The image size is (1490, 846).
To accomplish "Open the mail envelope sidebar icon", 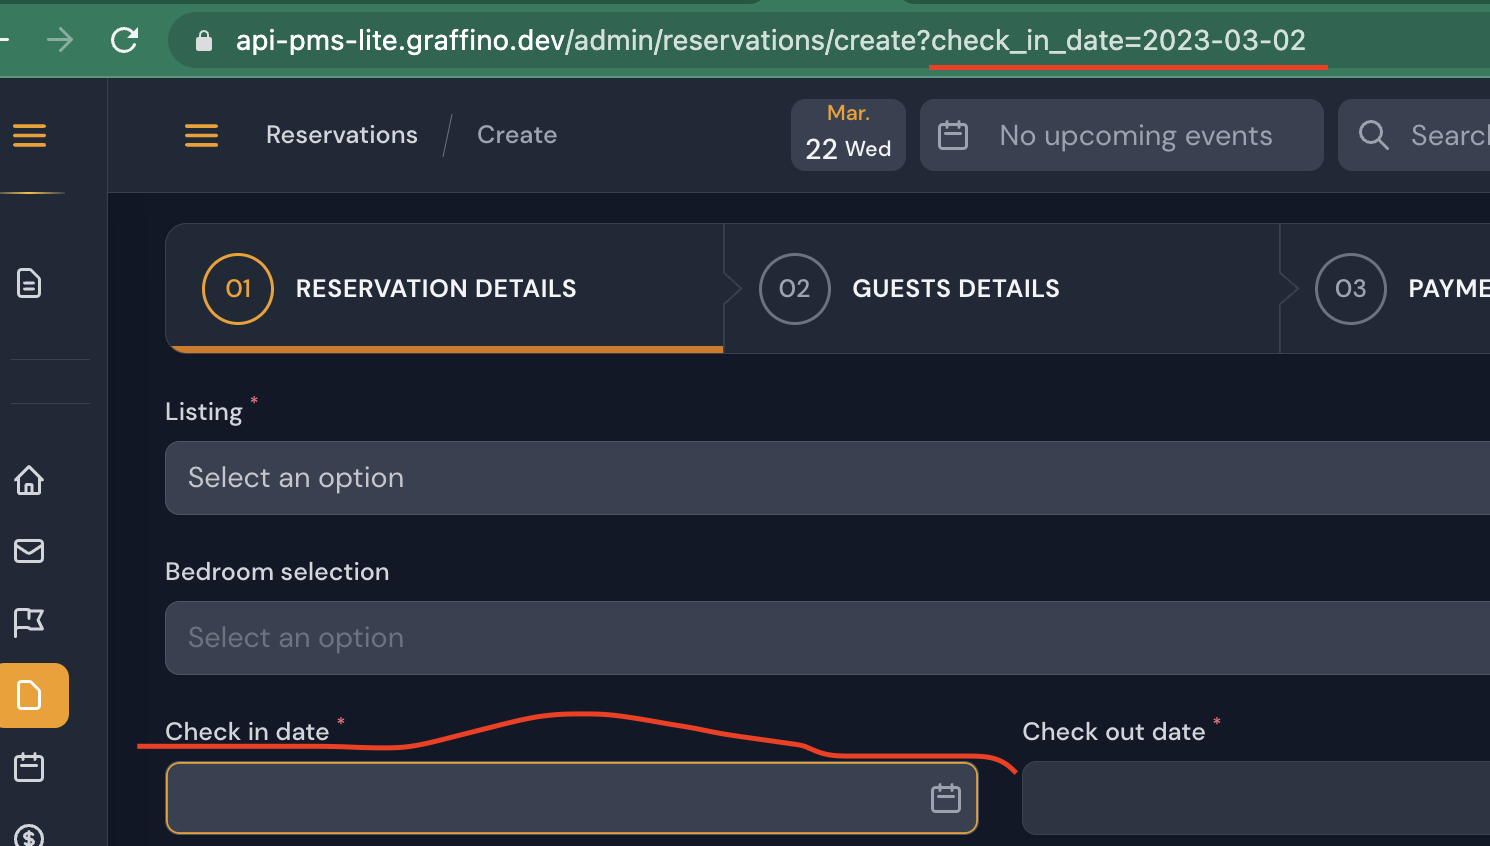I will (29, 551).
